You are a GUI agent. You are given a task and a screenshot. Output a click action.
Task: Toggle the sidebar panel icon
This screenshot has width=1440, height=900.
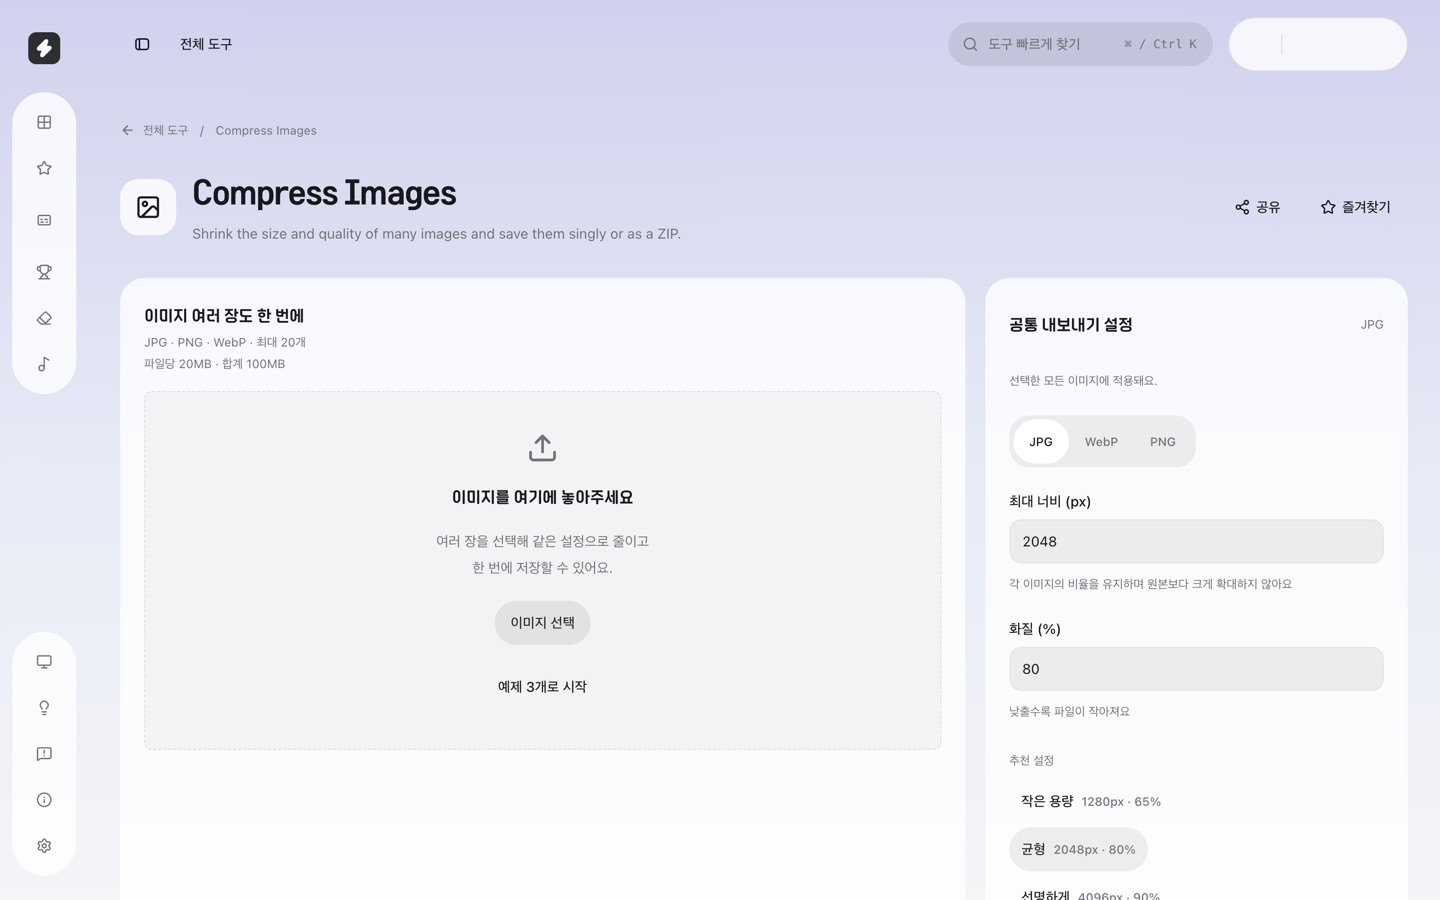pyautogui.click(x=142, y=44)
